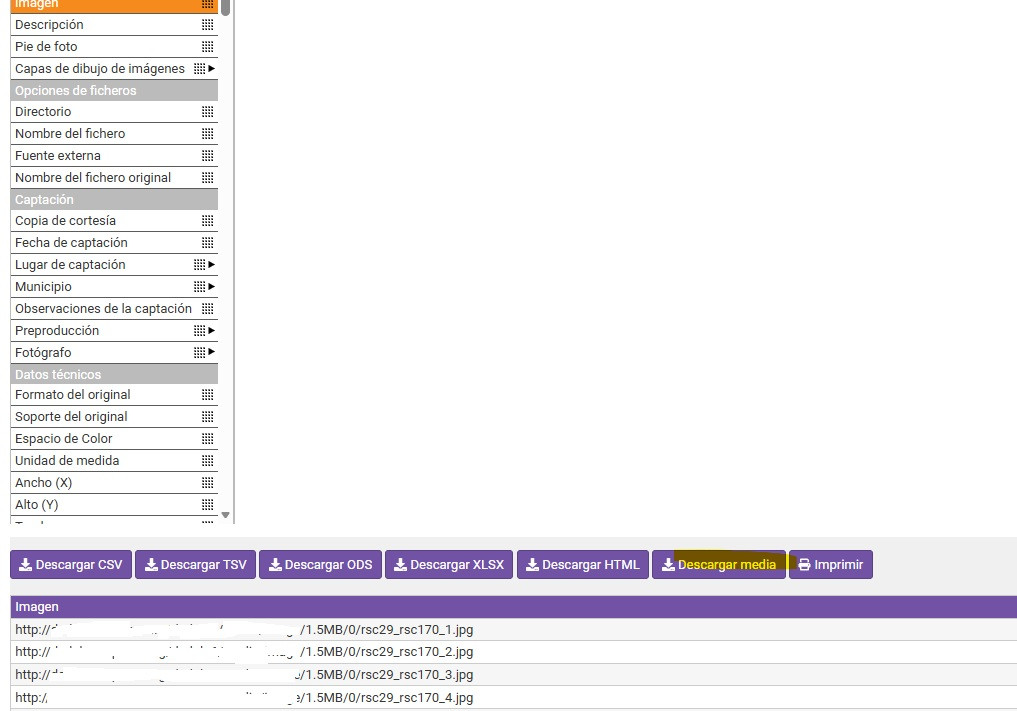Click grid icon in Directorio row
Screen dimensions: 1017x711
point(207,112)
